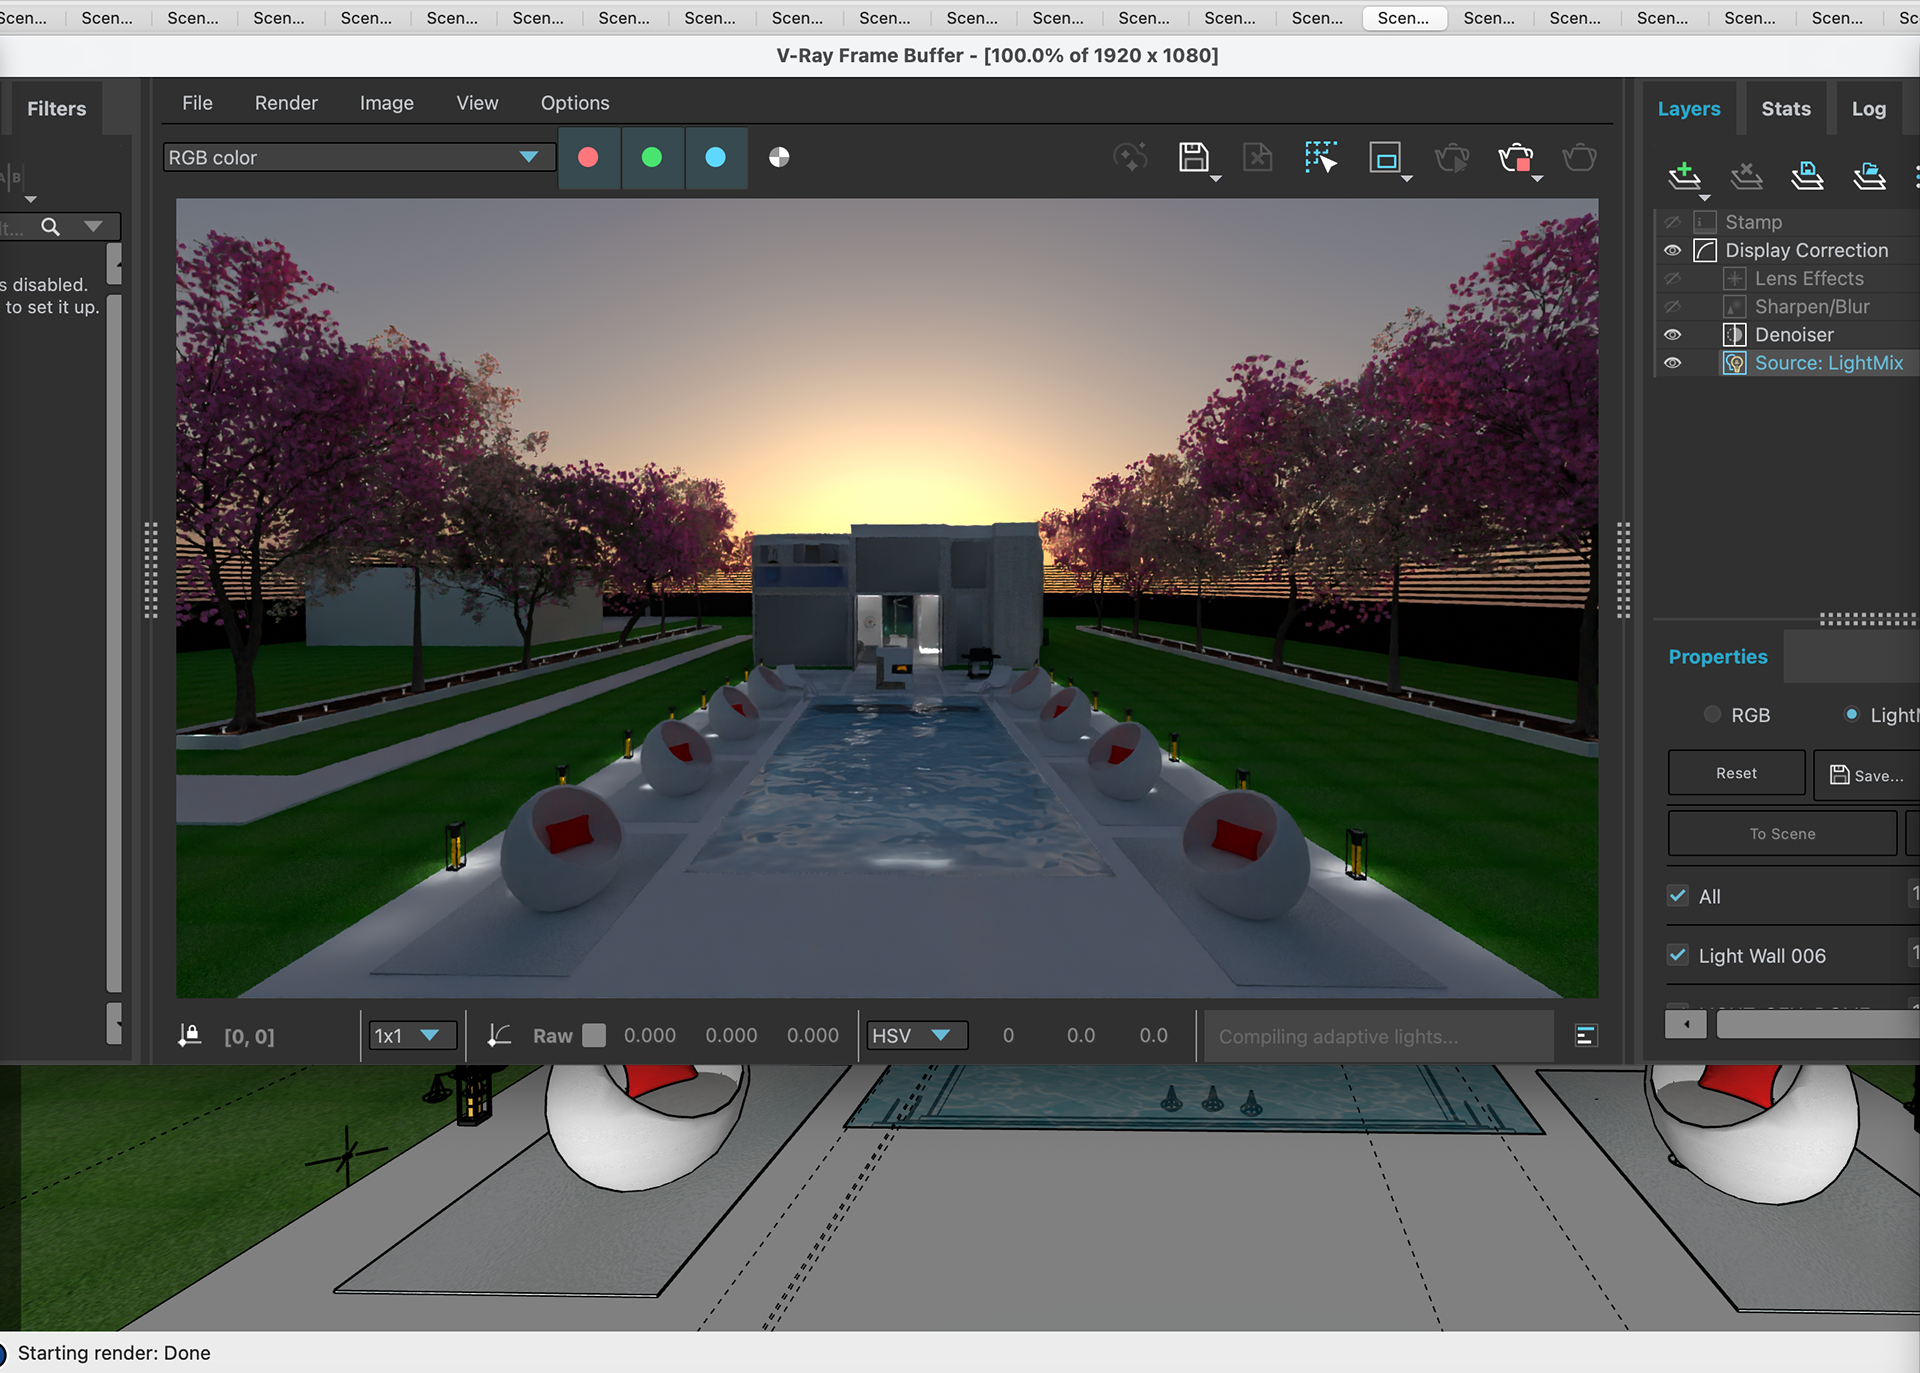
Task: Toggle the blue channel button
Action: [715, 158]
